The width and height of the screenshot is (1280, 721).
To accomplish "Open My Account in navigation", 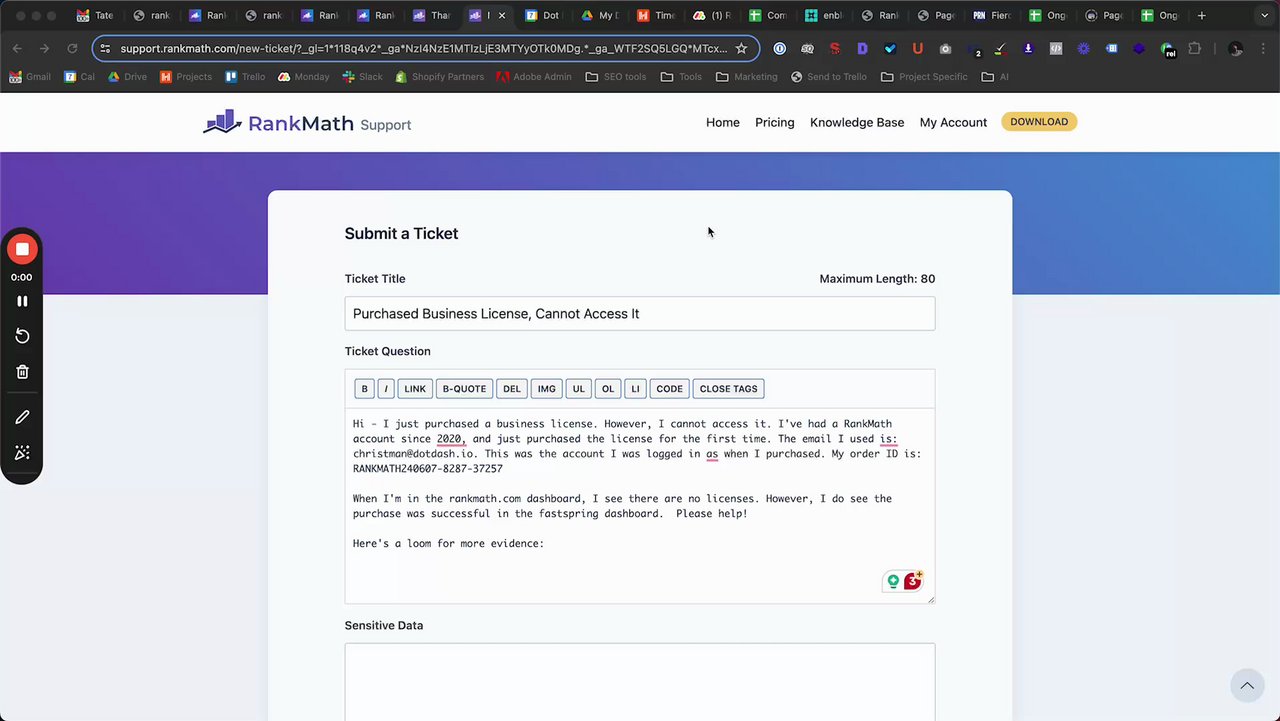I will pyautogui.click(x=953, y=122).
